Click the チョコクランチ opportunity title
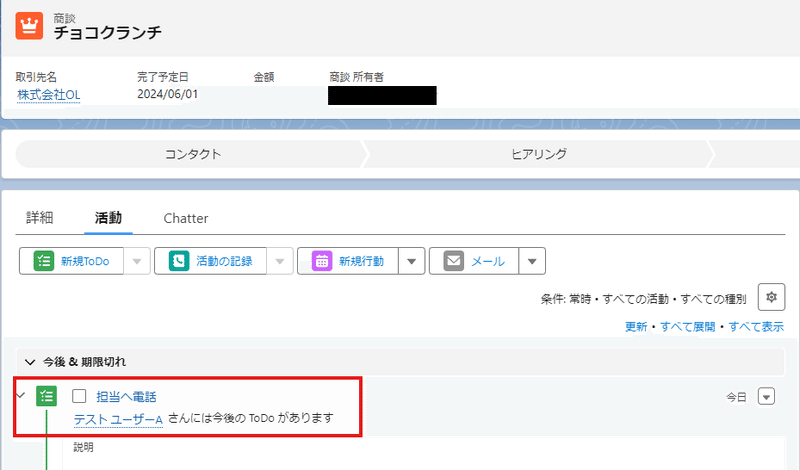The image size is (800, 470). 108,33
